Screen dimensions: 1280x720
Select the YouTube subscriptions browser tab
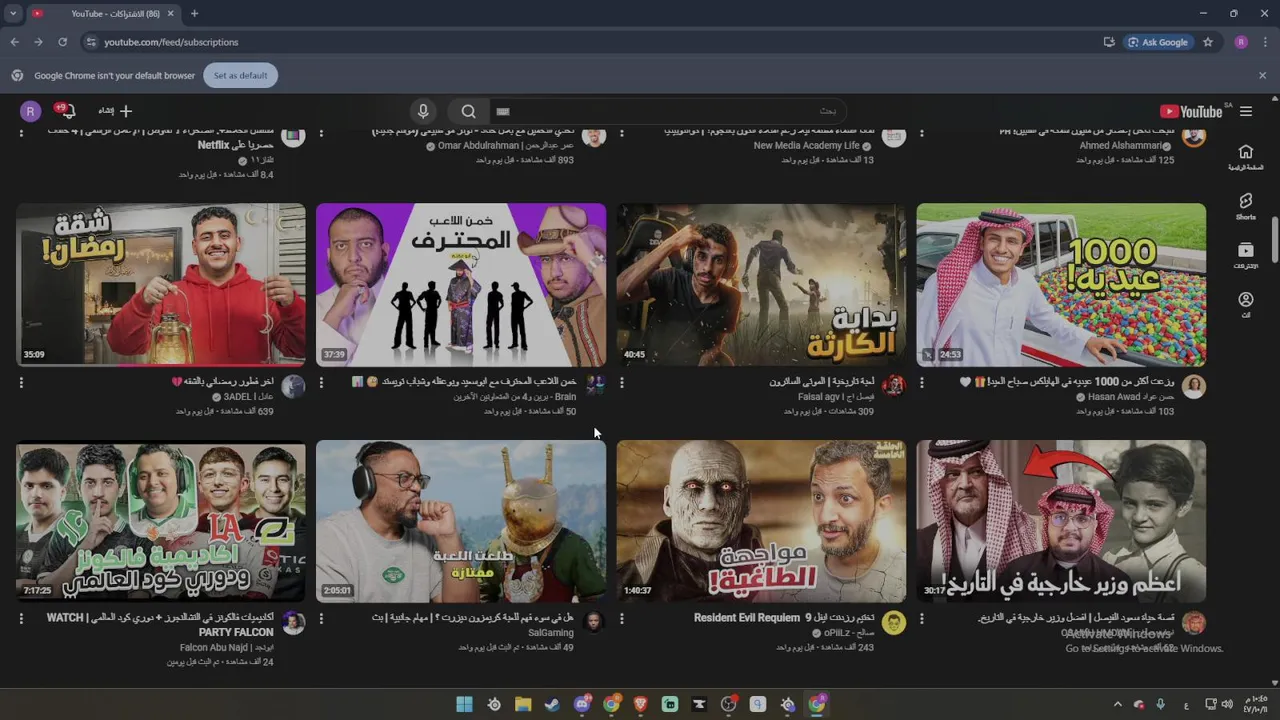(x=105, y=13)
